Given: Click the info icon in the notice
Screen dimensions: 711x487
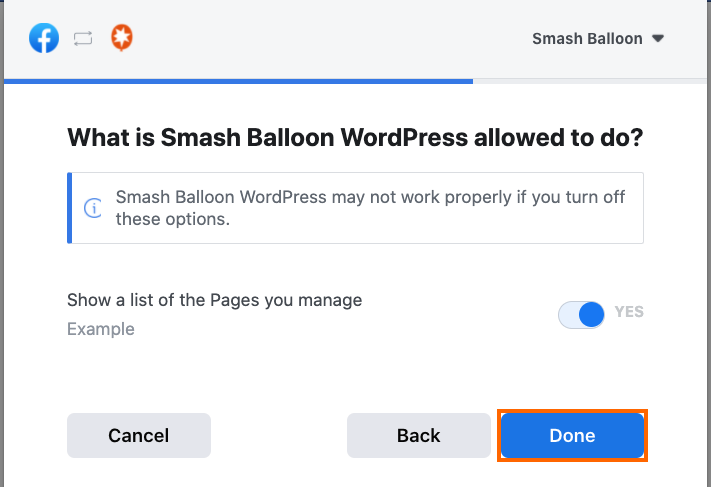Looking at the screenshot, I should pyautogui.click(x=93, y=208).
